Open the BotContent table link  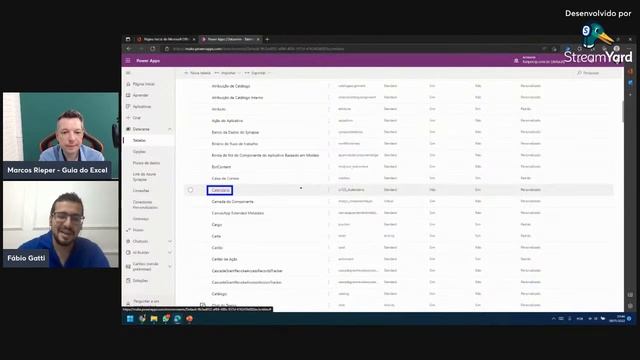click(221, 167)
